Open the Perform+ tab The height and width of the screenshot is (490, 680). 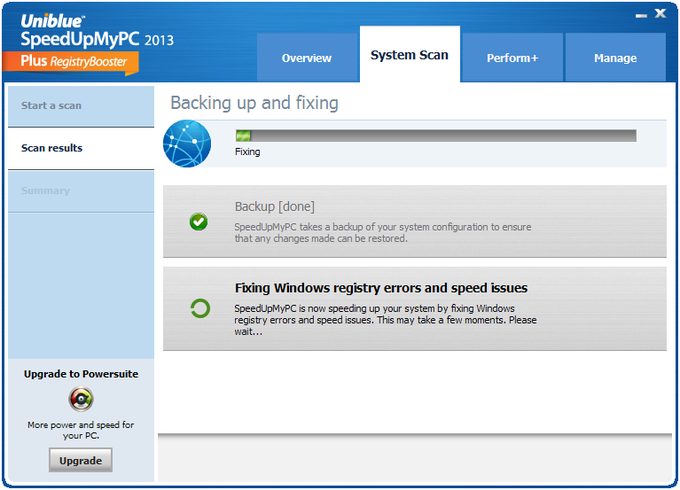(512, 58)
